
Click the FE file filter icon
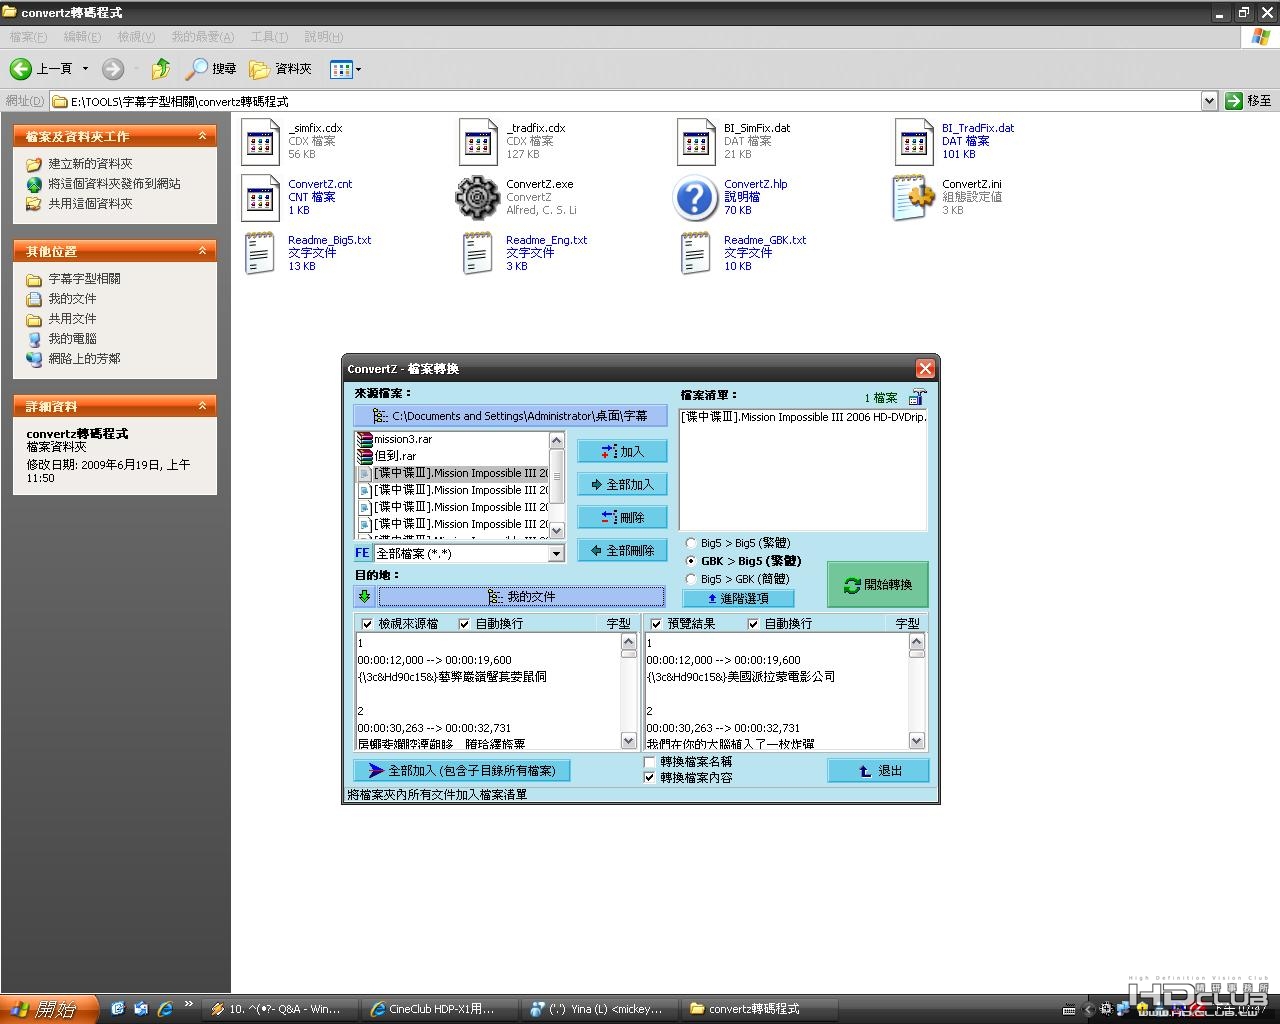(362, 553)
